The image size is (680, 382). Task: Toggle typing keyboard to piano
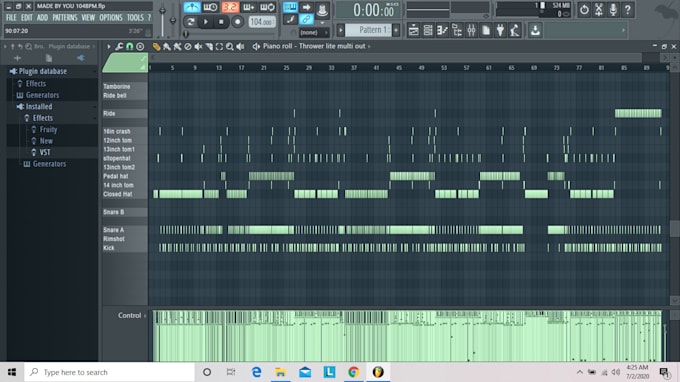[x=290, y=7]
